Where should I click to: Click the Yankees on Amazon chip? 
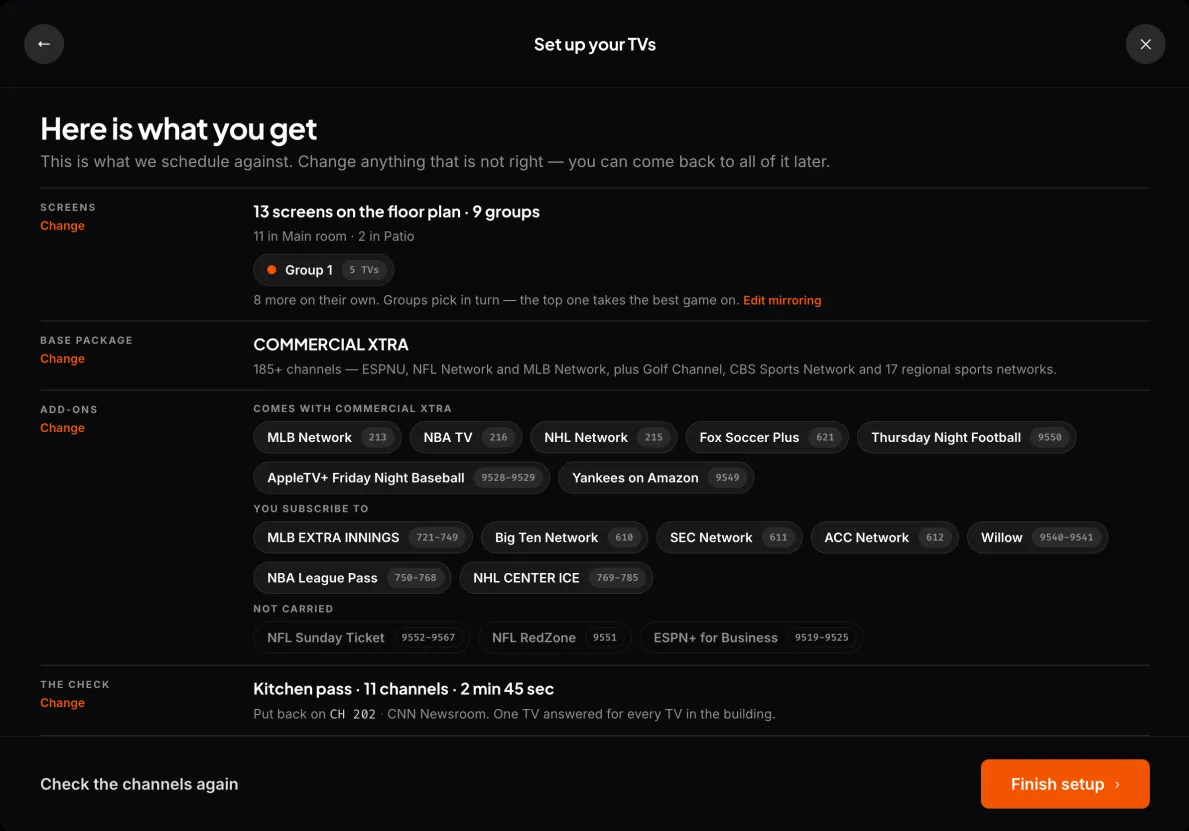click(656, 478)
